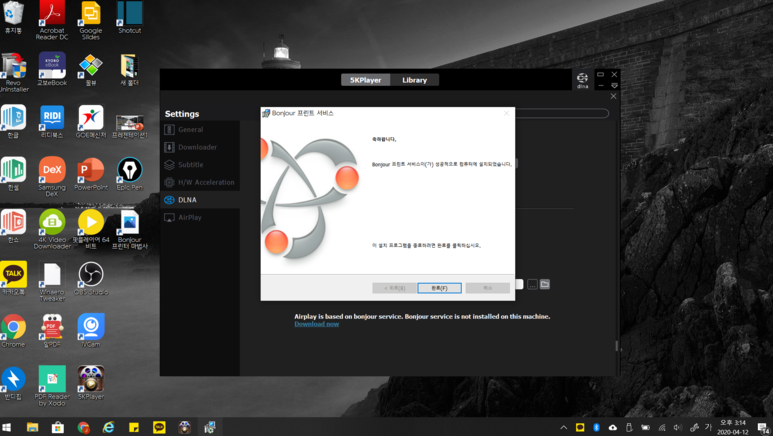The width and height of the screenshot is (773, 436).
Task: Open the Epic Pen desktop icon
Action: (130, 174)
